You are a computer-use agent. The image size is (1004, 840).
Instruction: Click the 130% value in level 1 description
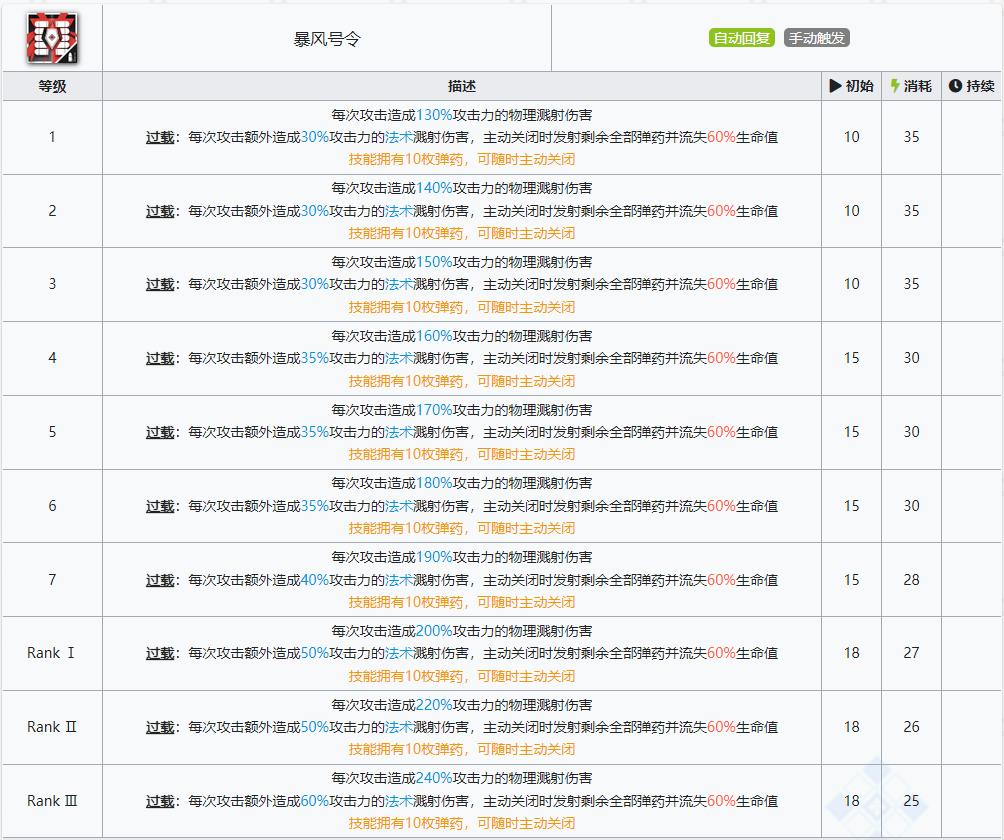click(433, 115)
